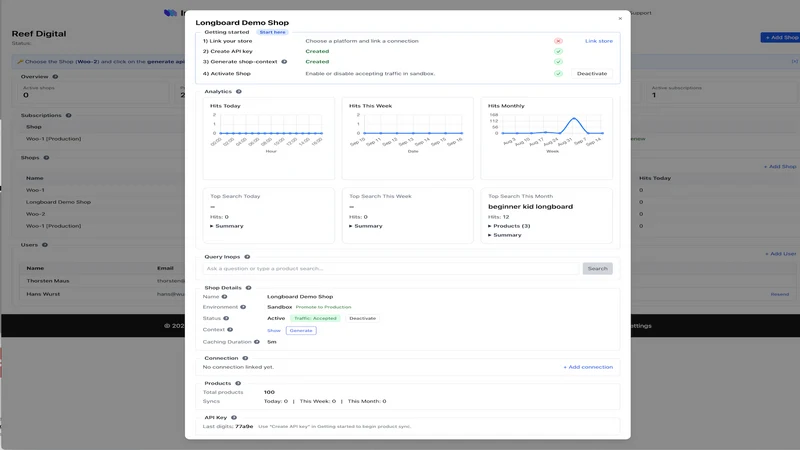Screen dimensions: 800x450
Task: Click the API key last digits 77a9e
Action: (x=244, y=427)
